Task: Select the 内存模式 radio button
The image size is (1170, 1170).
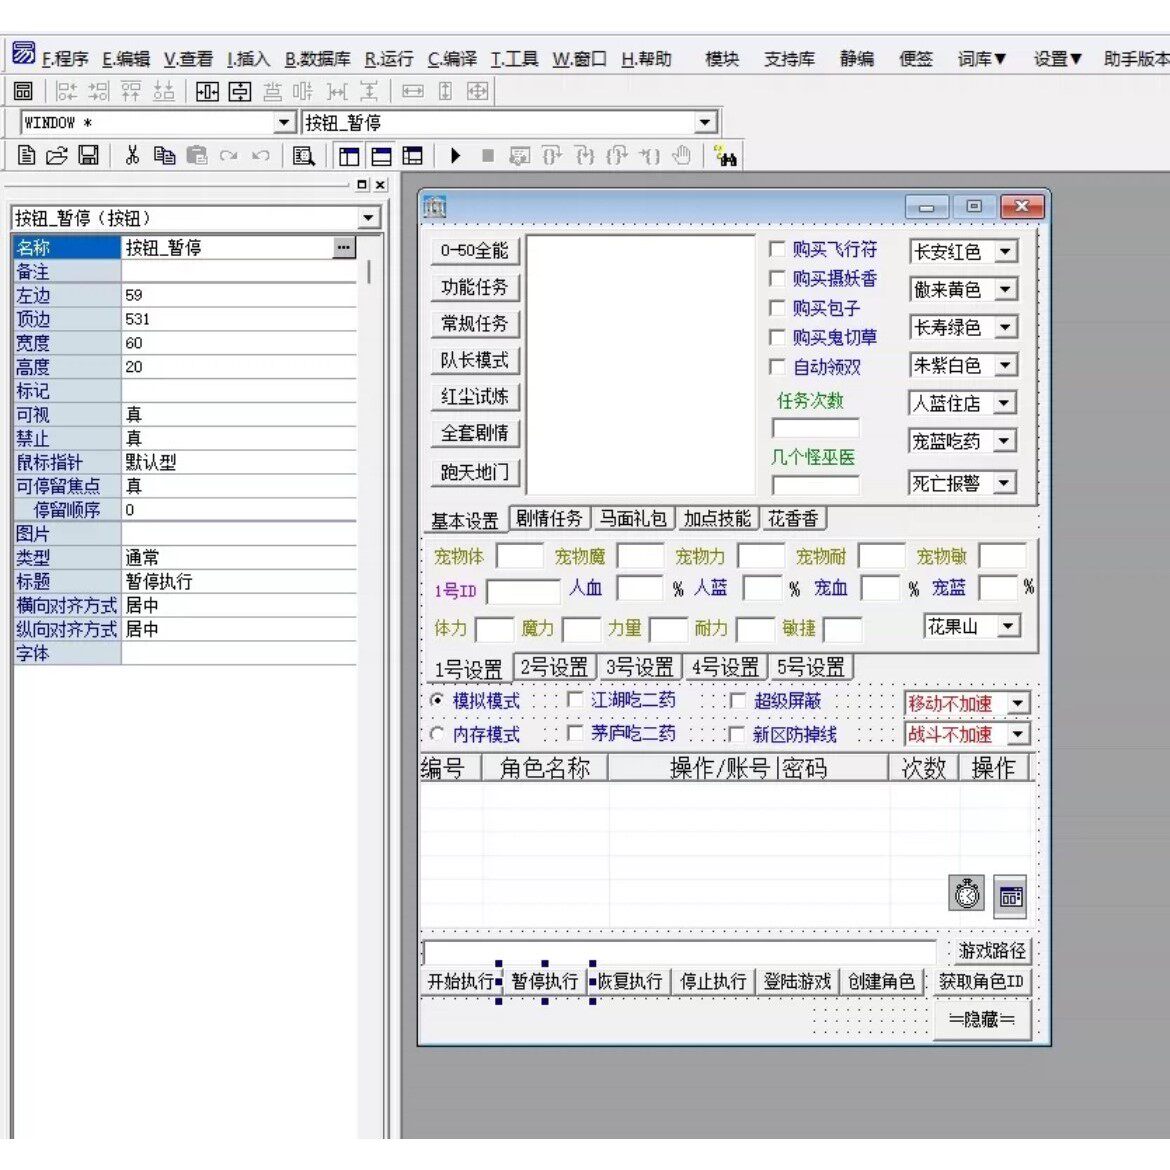Action: coord(437,734)
